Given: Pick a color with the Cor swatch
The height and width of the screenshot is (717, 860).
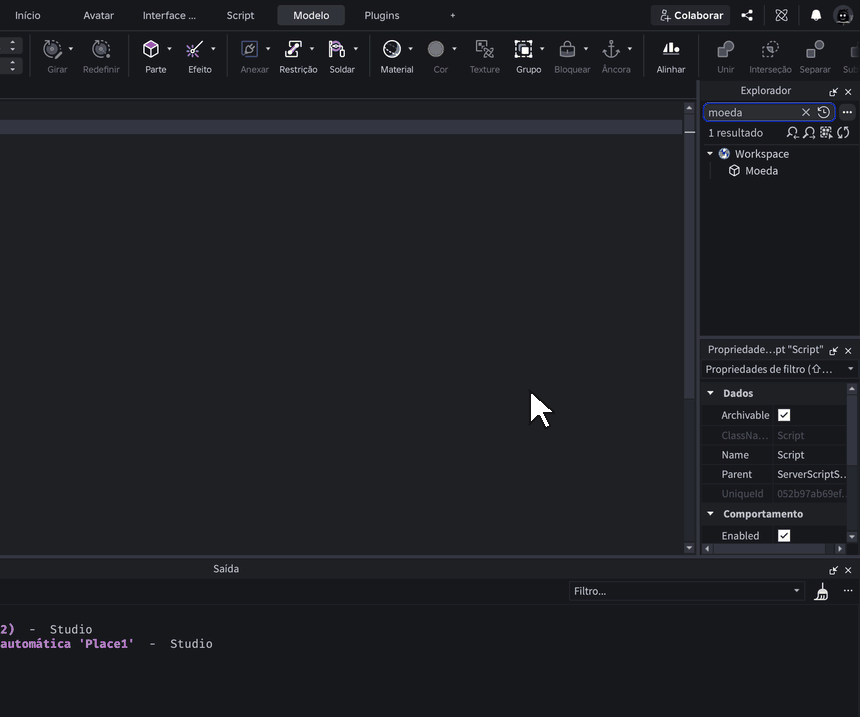Looking at the screenshot, I should coord(436,49).
